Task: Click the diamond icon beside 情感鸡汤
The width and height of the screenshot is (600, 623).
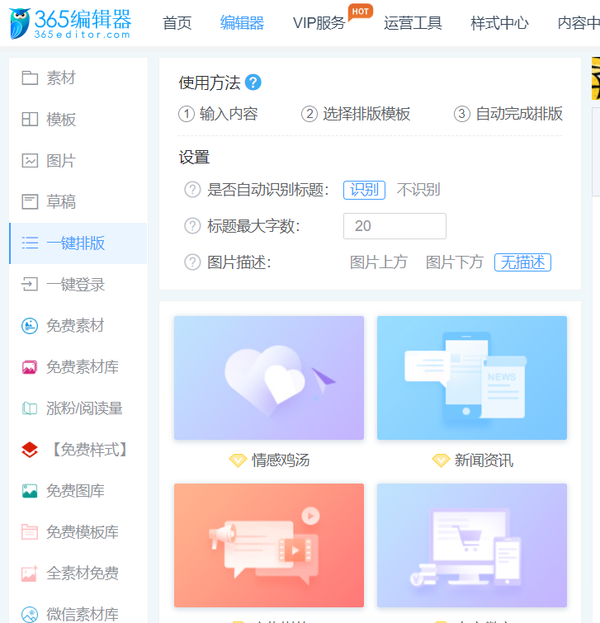Action: 238,460
